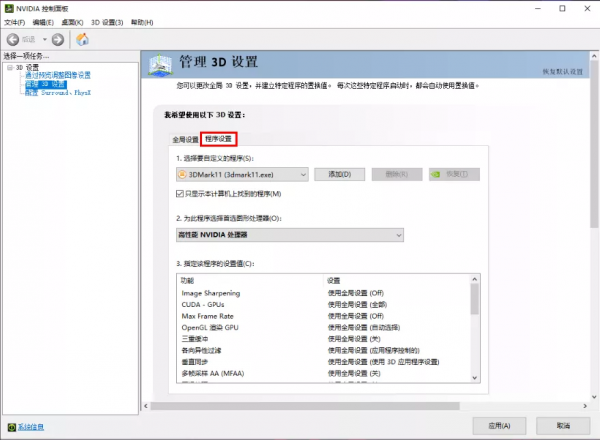This screenshot has width=600, height=440.
Task: Click the NVIDIA logo in title bar
Action: [x=9, y=8]
